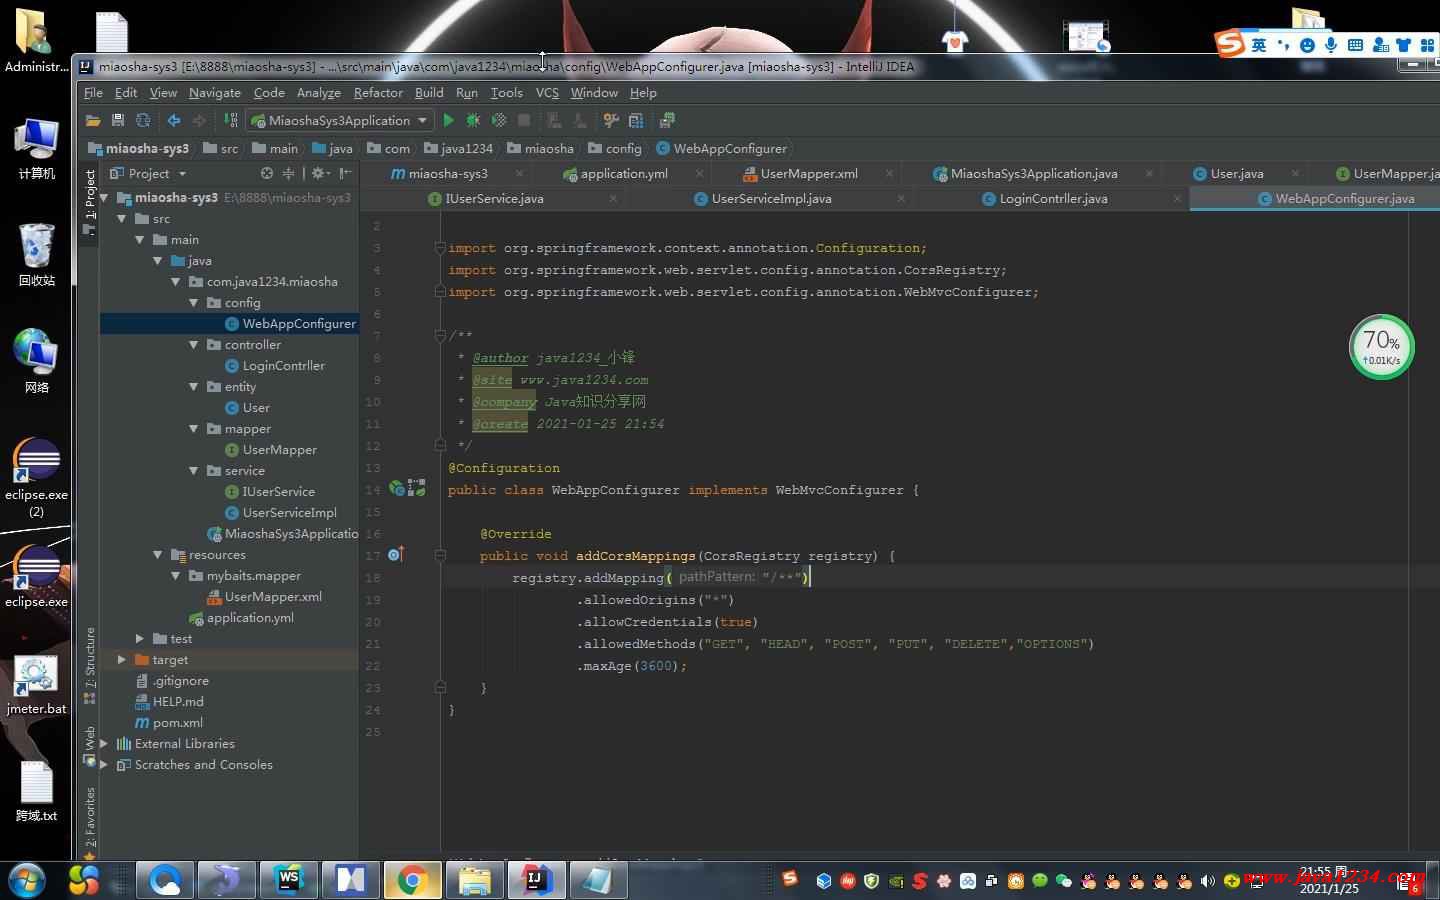The height and width of the screenshot is (900, 1440).
Task: Open the VCS menu
Action: pos(547,92)
